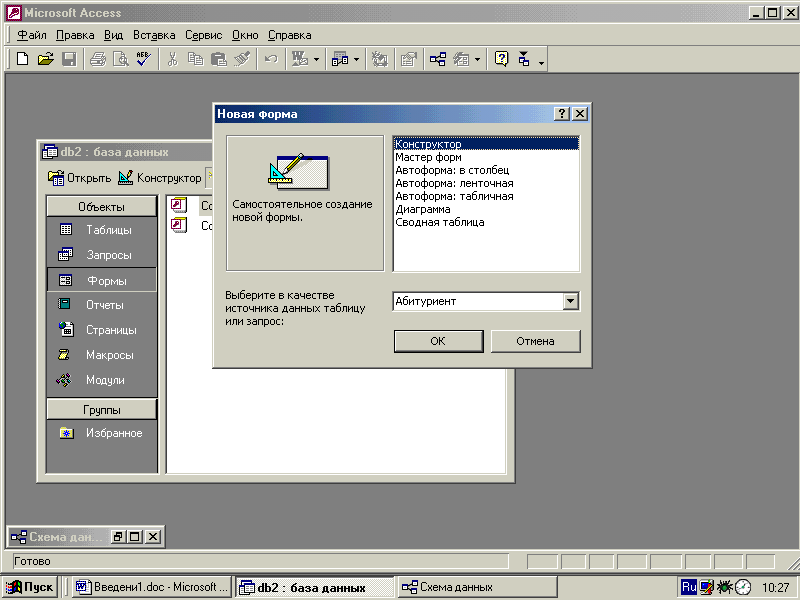Switch to Схема данных taskbar item
Viewport: 800px width, 600px height.
477,587
